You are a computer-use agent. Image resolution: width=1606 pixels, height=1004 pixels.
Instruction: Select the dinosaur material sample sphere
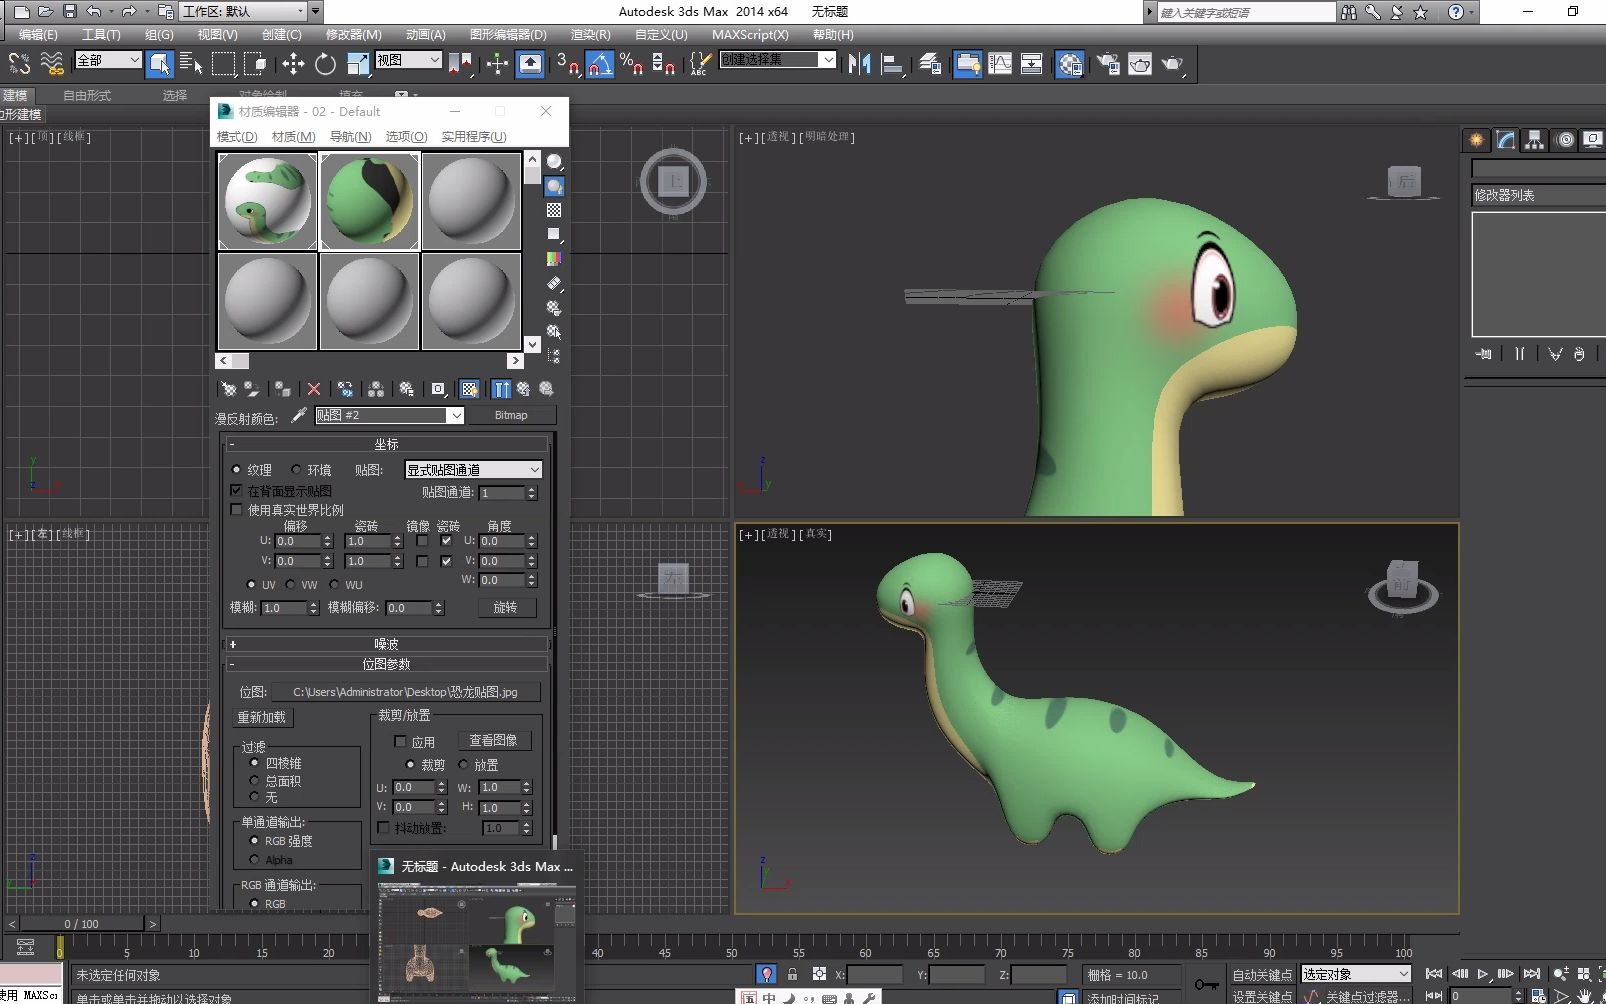point(268,201)
